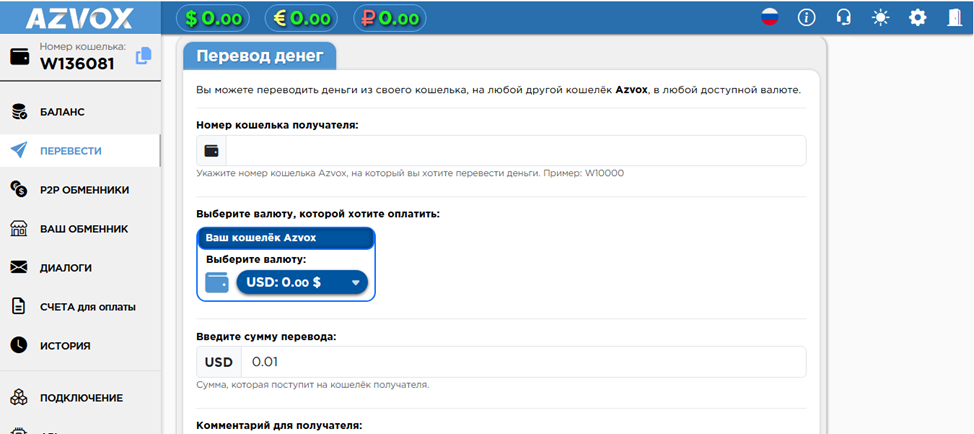The image size is (974, 434).
Task: Click label Выберите валюту:
Action: 256,259
